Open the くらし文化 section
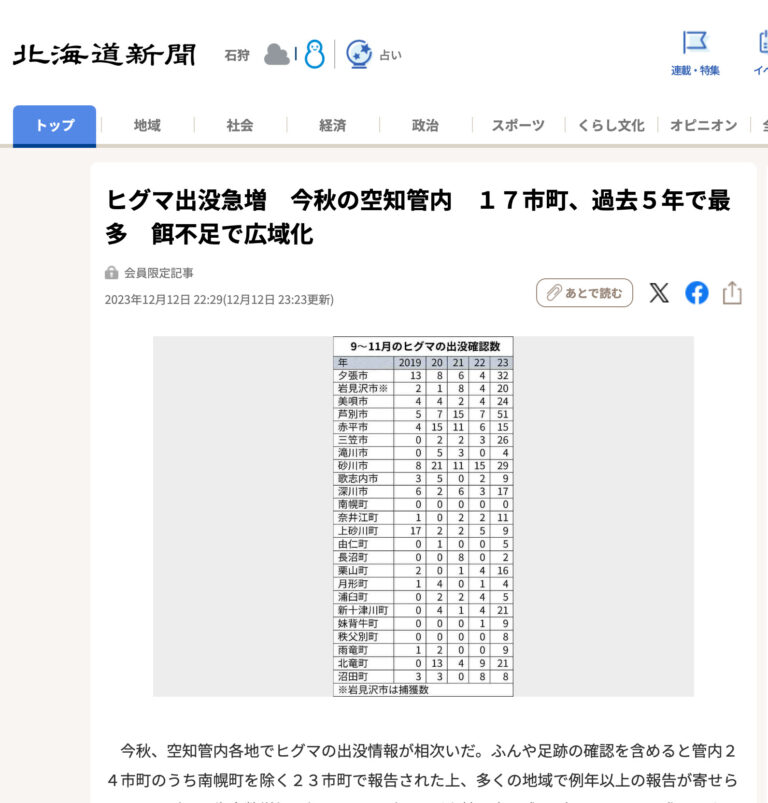The width and height of the screenshot is (768, 803). [610, 126]
